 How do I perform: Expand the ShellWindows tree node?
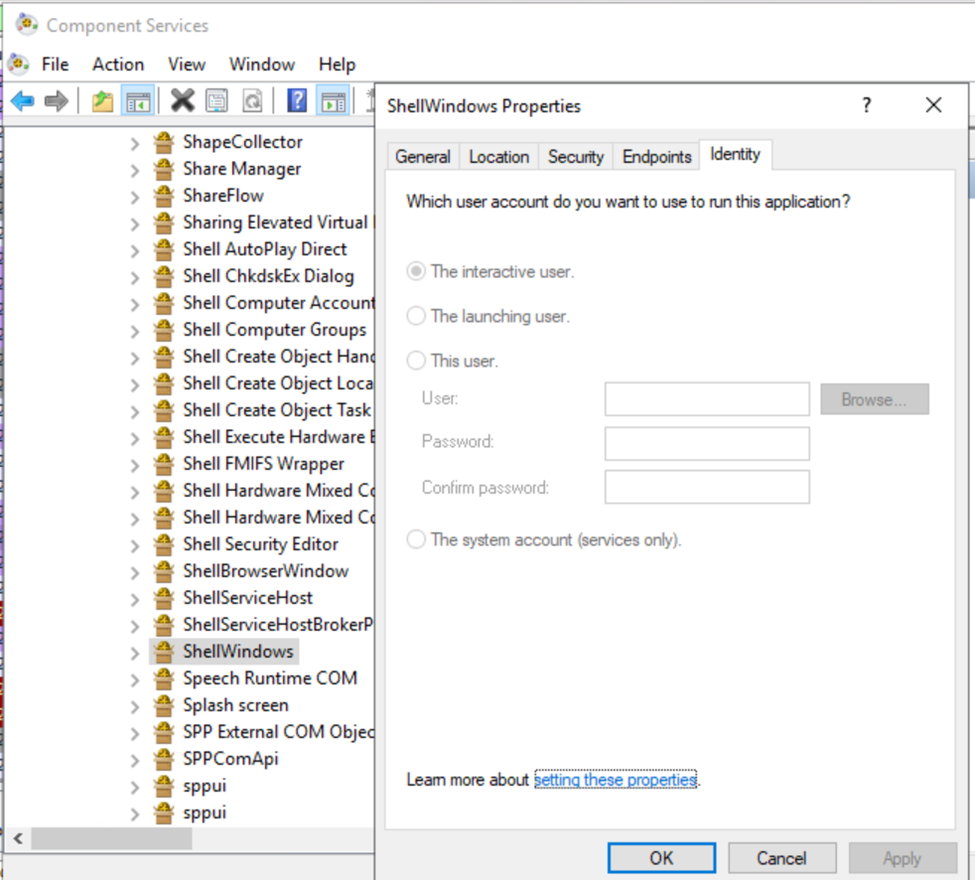134,653
